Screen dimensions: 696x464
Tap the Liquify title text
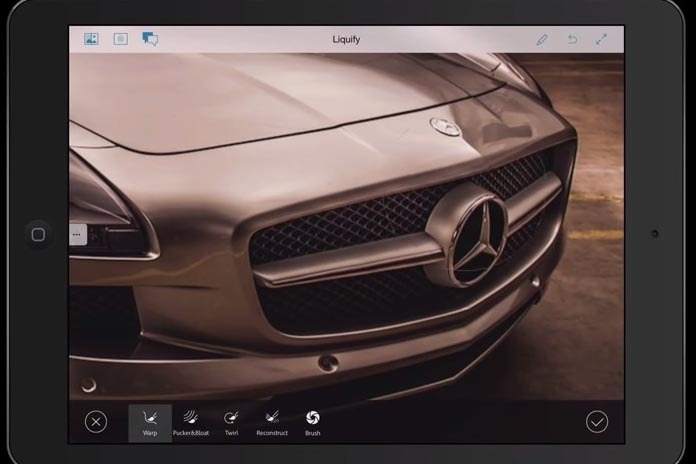coord(346,40)
